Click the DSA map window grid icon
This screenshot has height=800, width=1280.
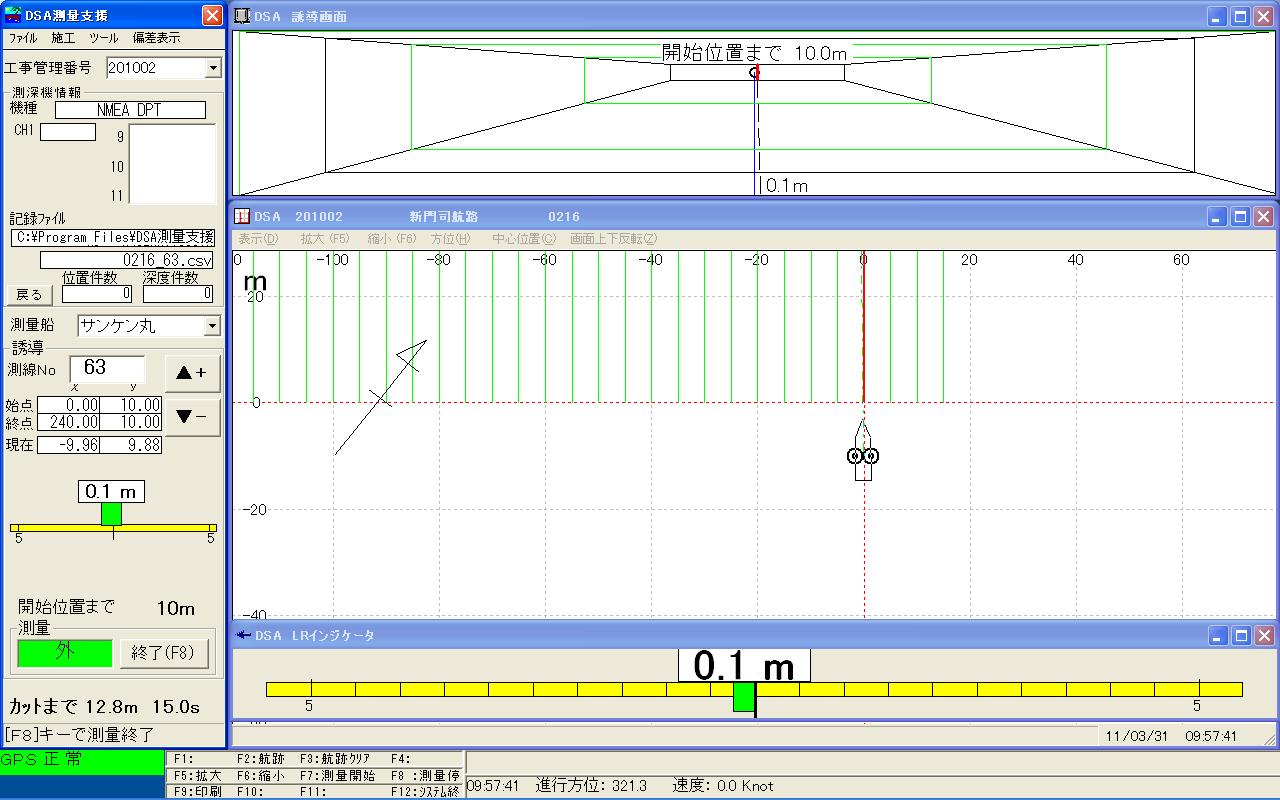point(242,217)
